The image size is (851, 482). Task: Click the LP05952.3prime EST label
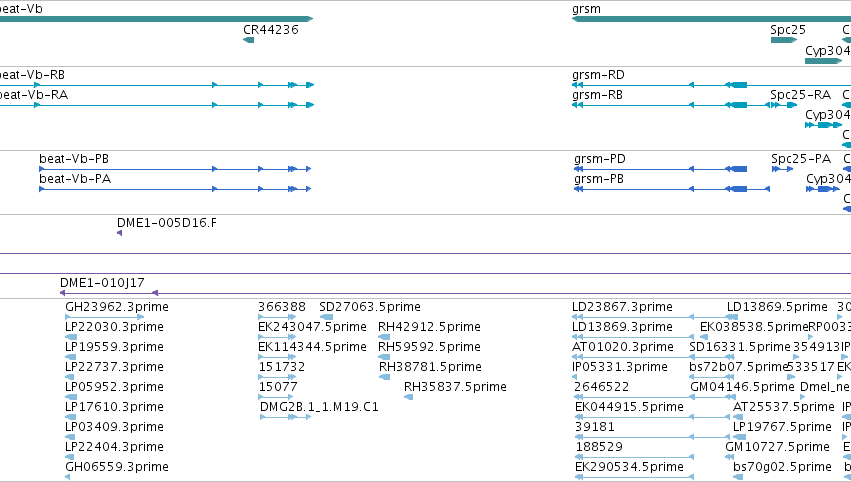coord(114,387)
